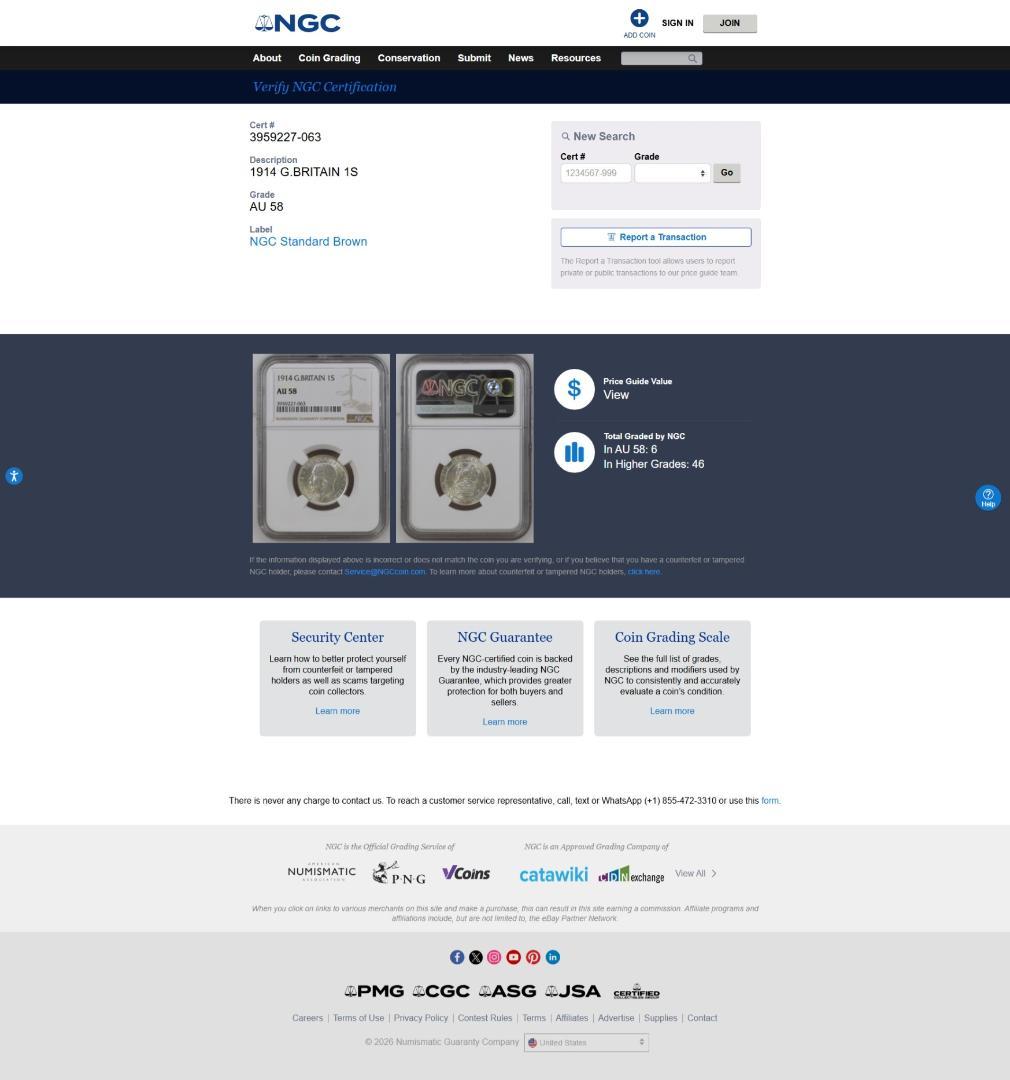Screen dimensions: 1010x1080
Task: Click the cert number 3959227-063 text
Action: pos(285,137)
